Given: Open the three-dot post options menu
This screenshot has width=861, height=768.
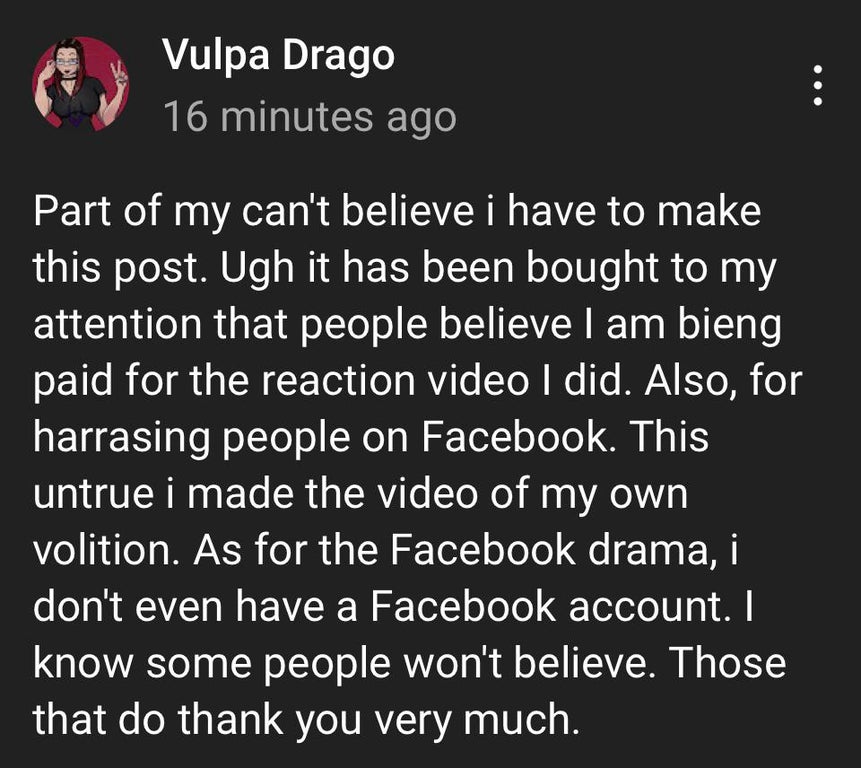Looking at the screenshot, I should [x=818, y=85].
